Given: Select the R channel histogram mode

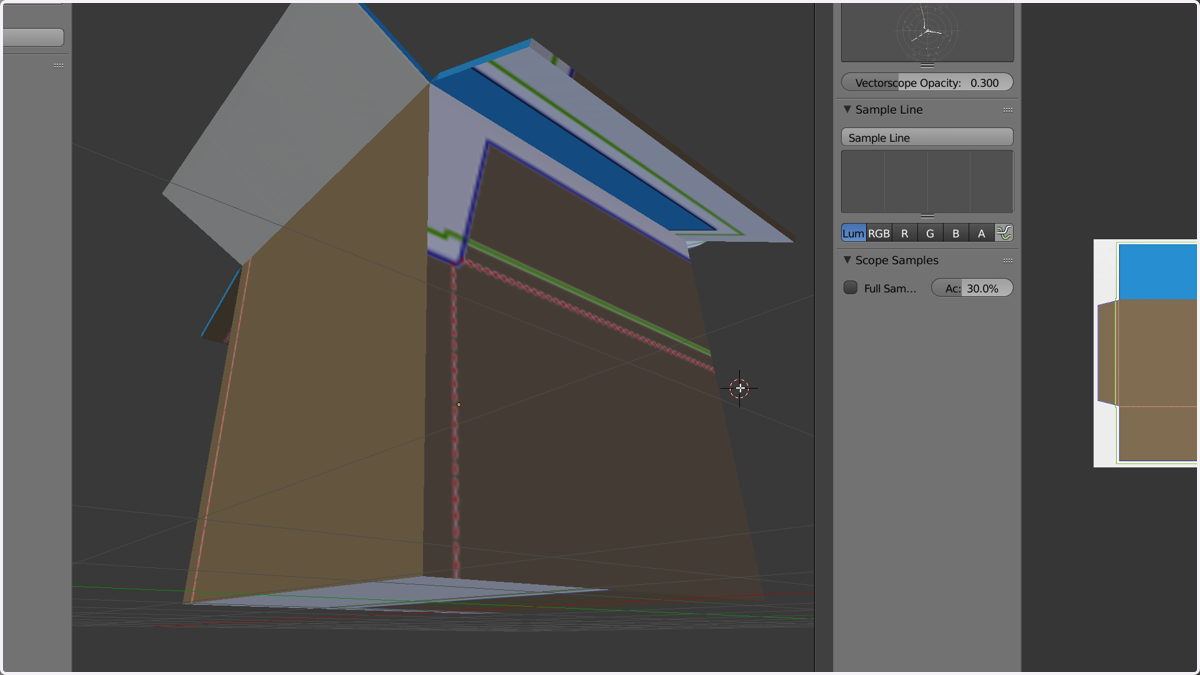Looking at the screenshot, I should tap(905, 233).
